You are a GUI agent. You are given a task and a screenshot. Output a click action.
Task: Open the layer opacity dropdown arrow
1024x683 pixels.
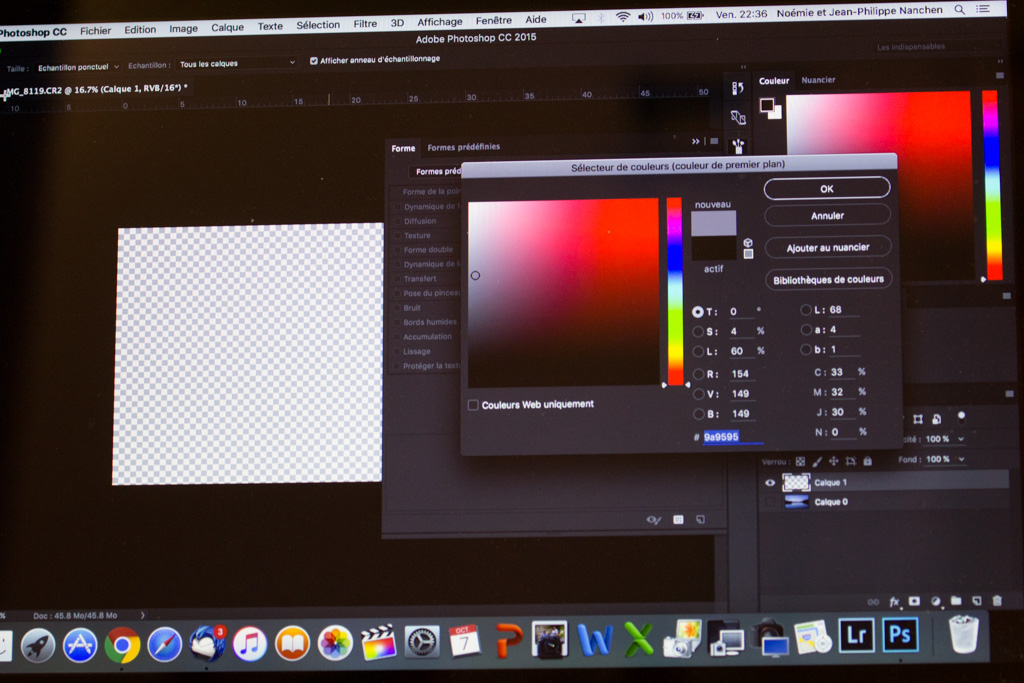pos(961,439)
